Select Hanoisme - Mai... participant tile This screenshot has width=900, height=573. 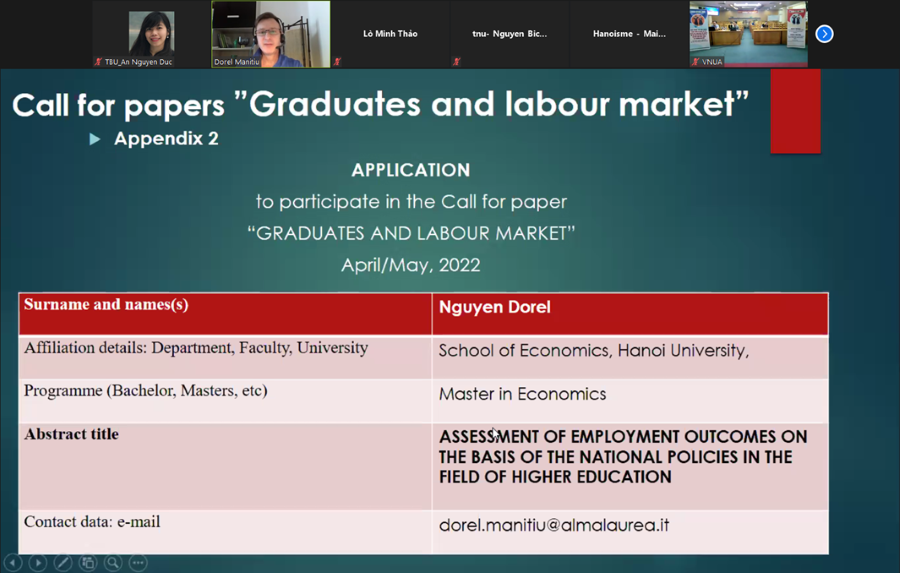[629, 34]
